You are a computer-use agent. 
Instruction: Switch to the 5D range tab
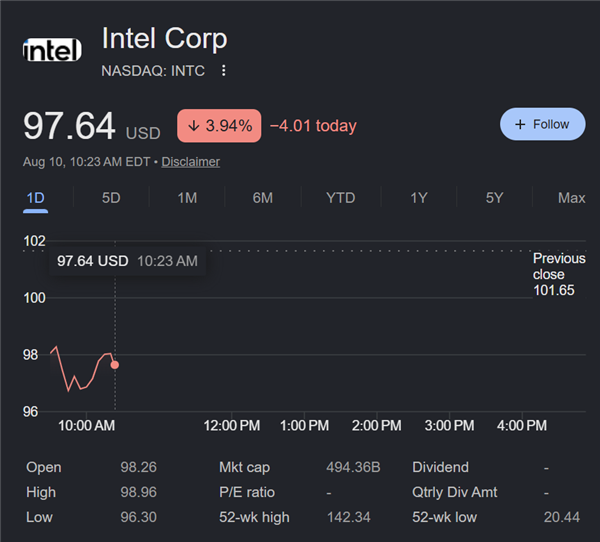(x=111, y=198)
